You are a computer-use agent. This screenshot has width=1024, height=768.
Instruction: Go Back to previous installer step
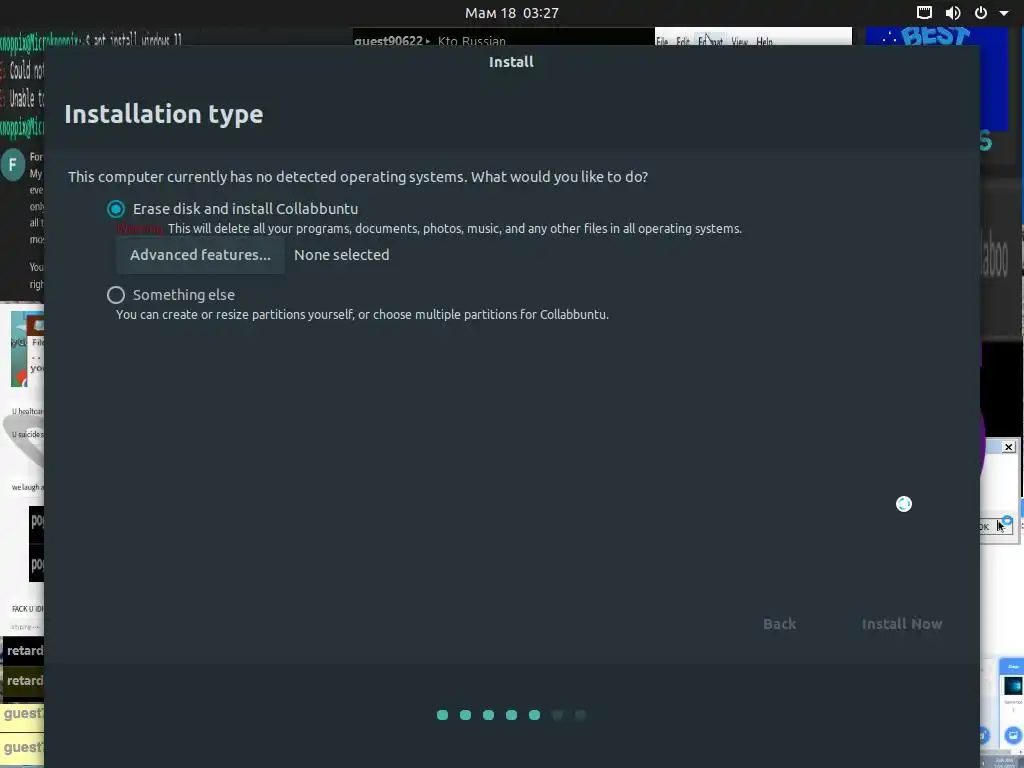click(x=779, y=624)
